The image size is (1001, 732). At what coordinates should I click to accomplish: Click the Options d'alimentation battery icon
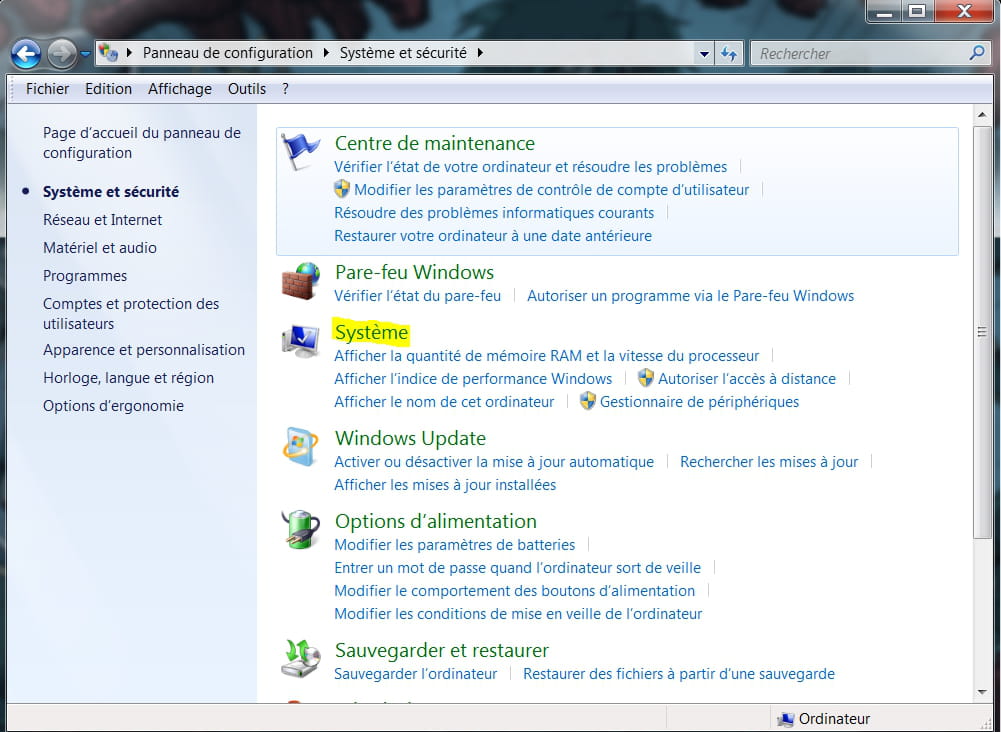pos(301,530)
